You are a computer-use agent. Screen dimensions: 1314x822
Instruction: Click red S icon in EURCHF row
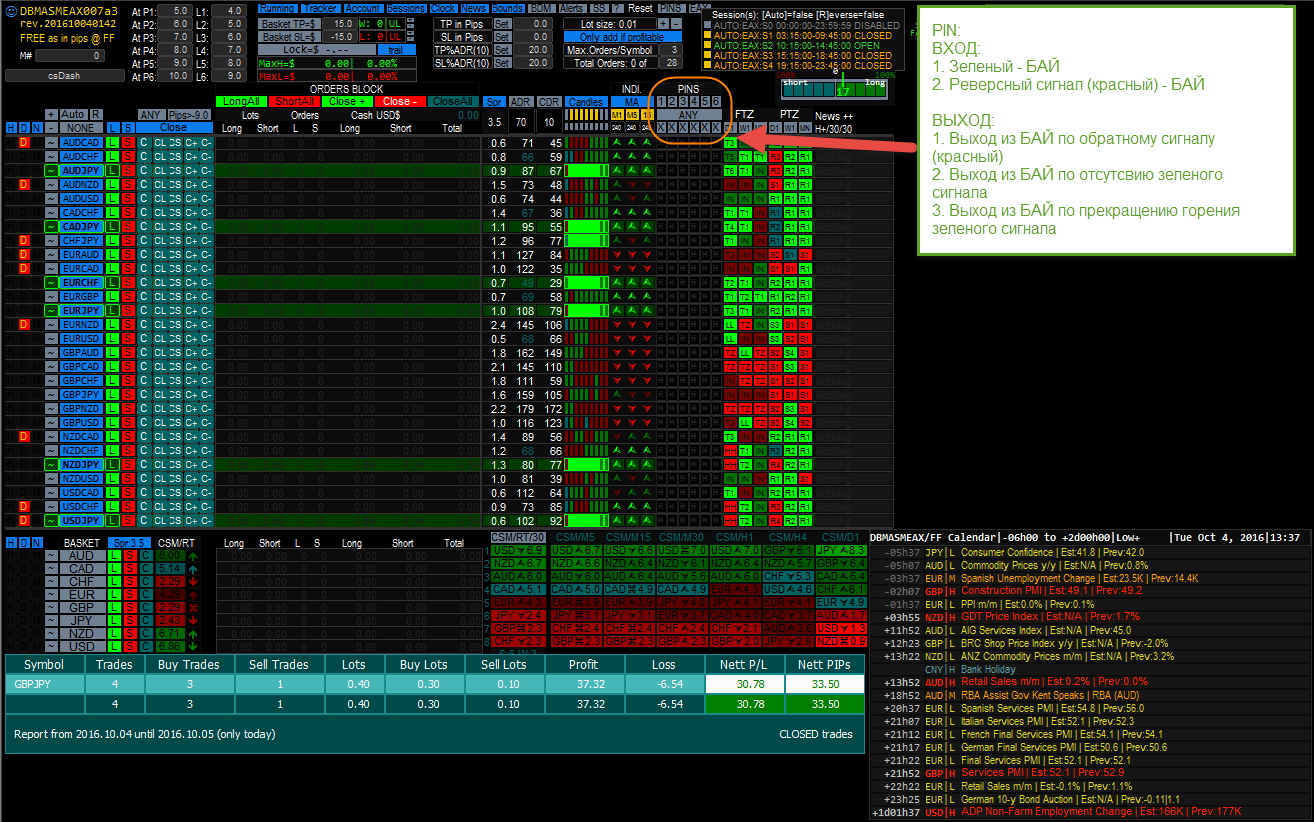128,283
